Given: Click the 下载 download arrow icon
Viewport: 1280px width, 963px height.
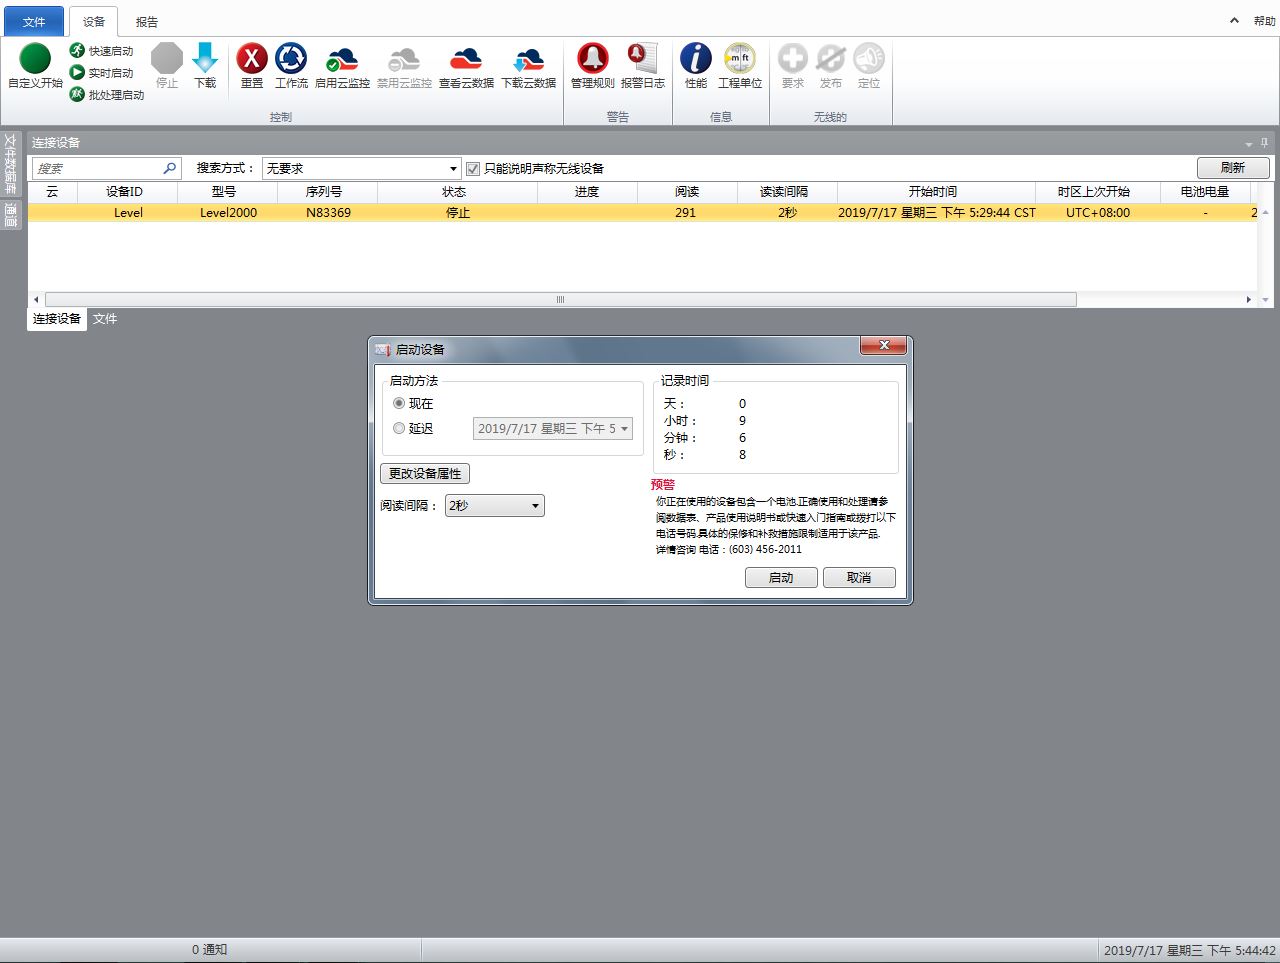Looking at the screenshot, I should point(205,59).
